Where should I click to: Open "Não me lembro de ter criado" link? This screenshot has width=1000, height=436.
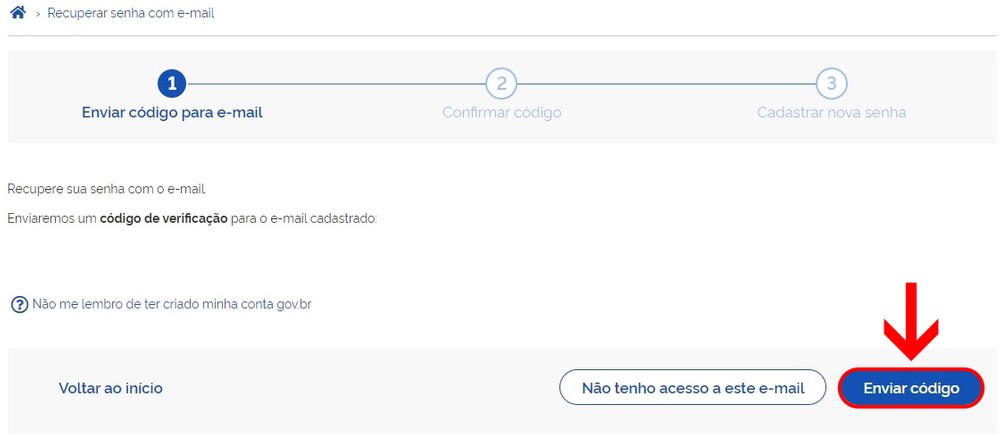click(x=172, y=304)
